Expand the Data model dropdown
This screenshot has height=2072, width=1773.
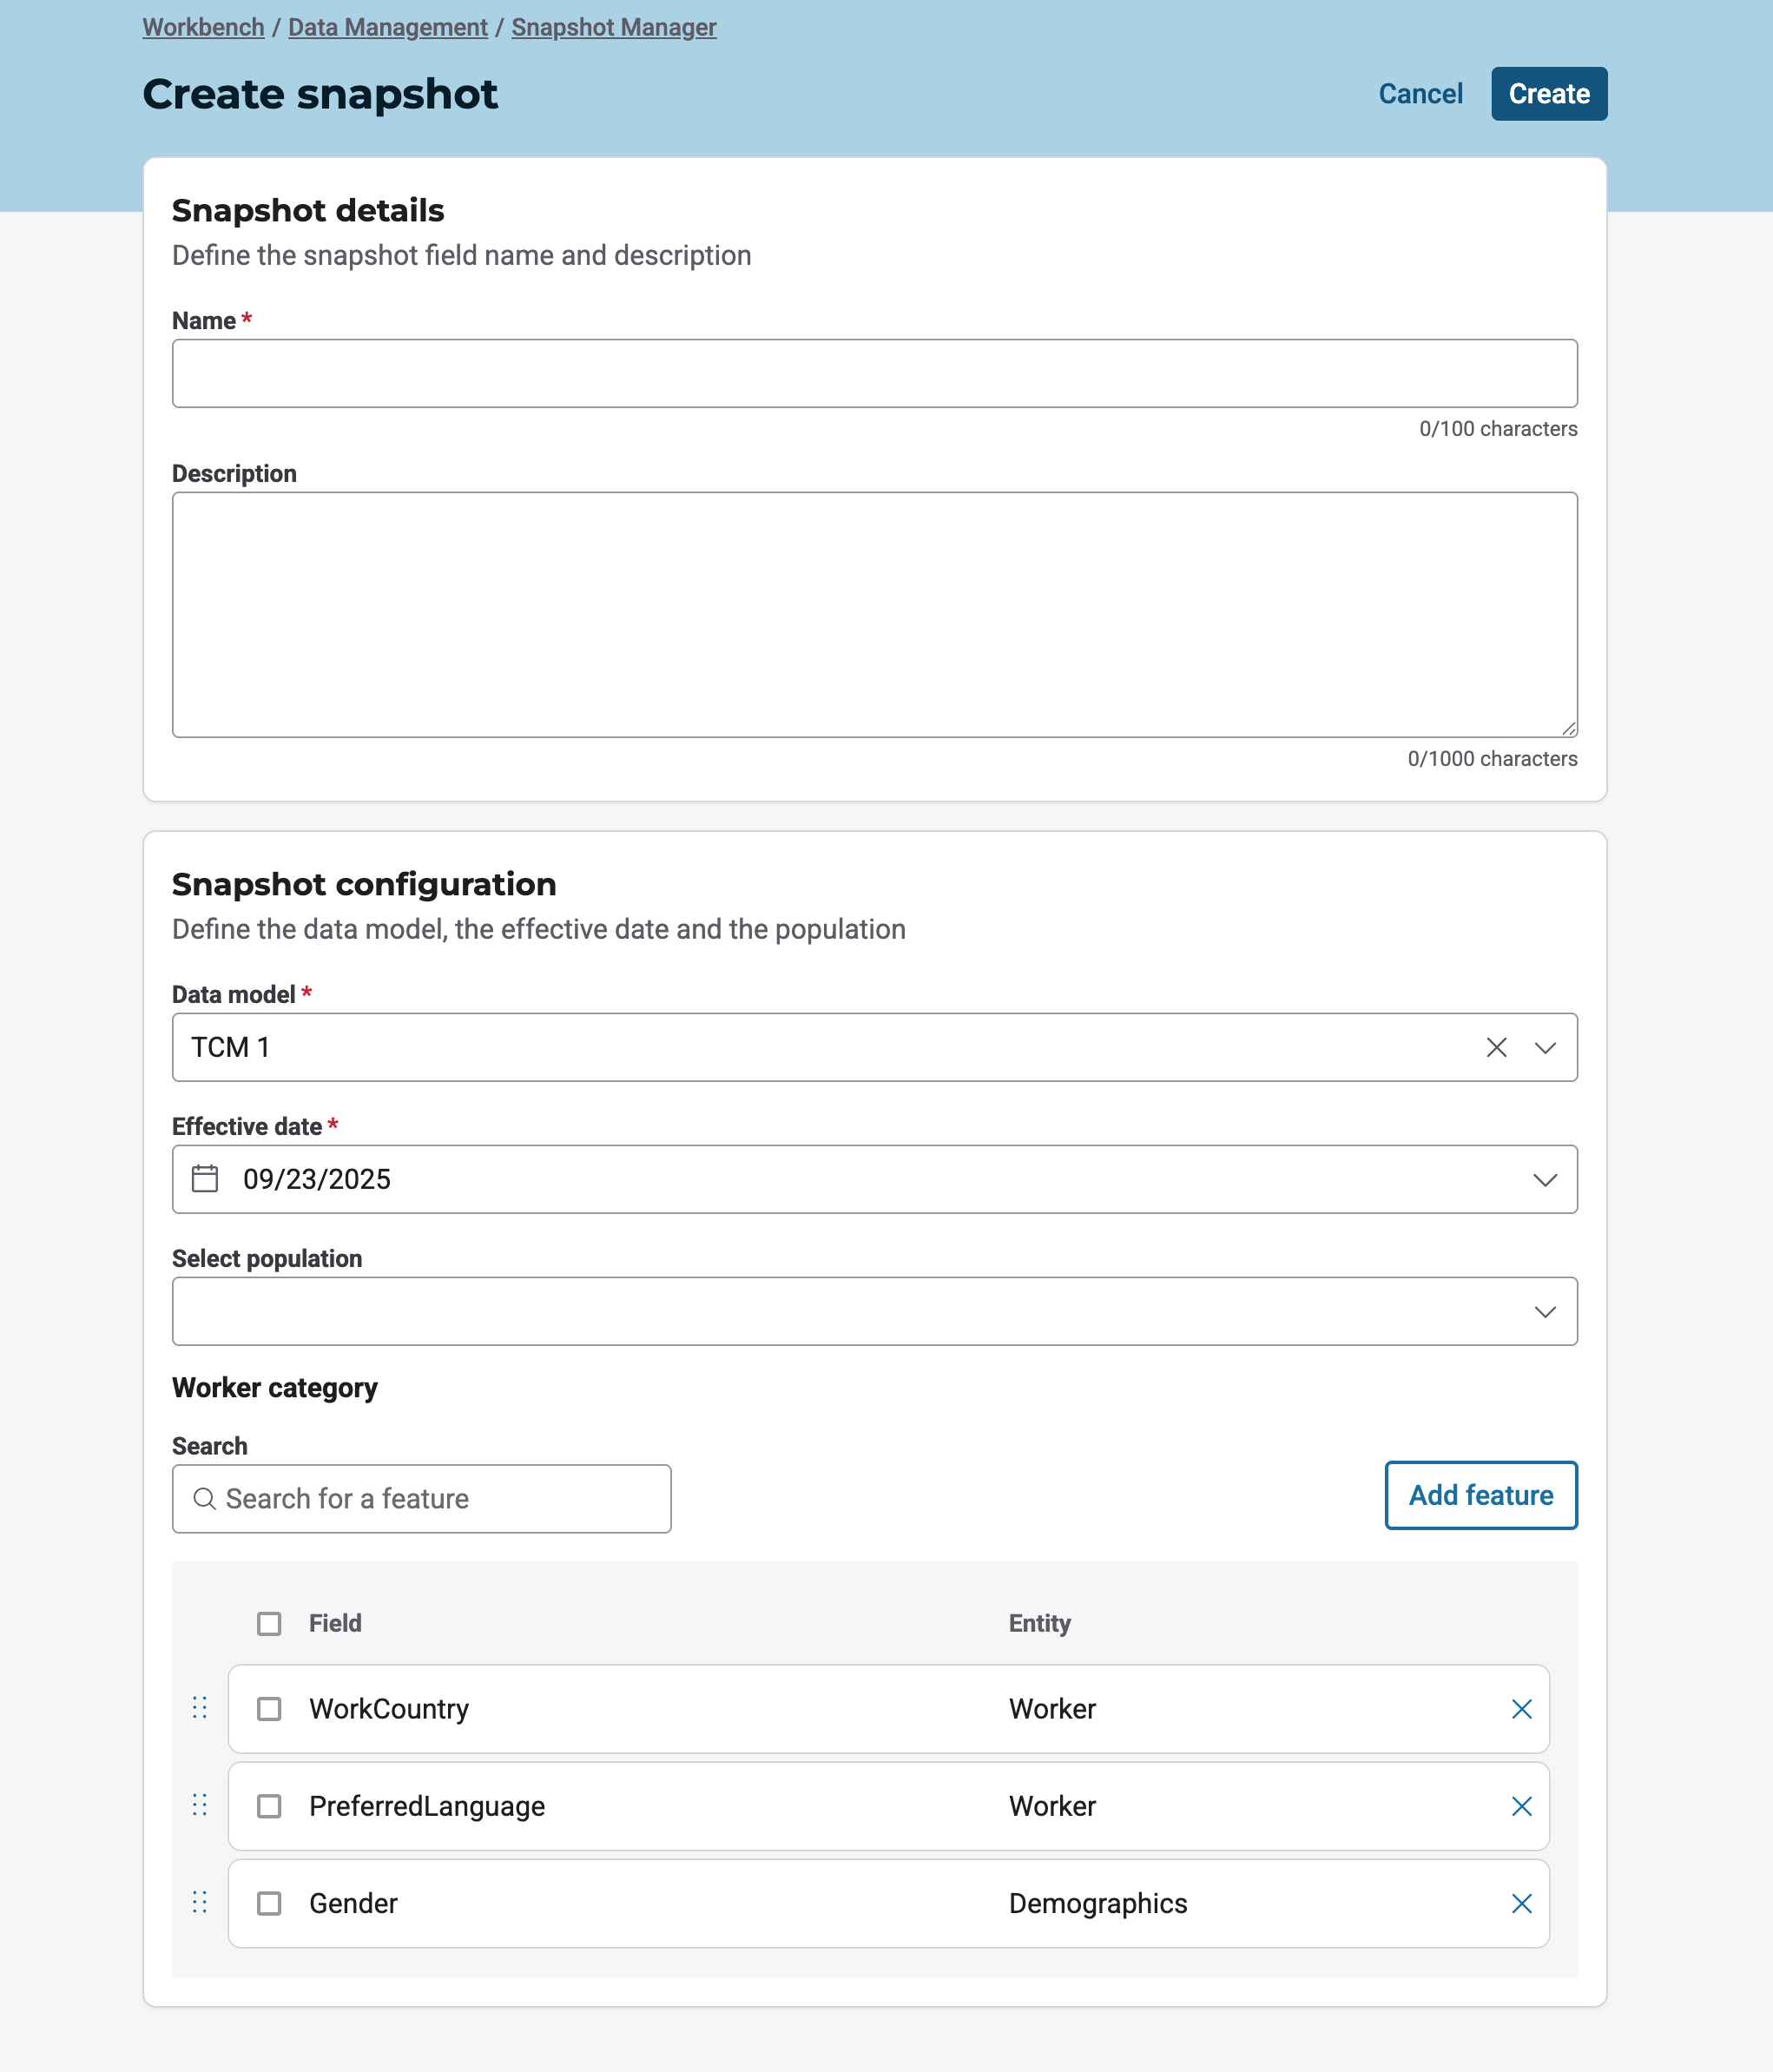pyautogui.click(x=1545, y=1047)
